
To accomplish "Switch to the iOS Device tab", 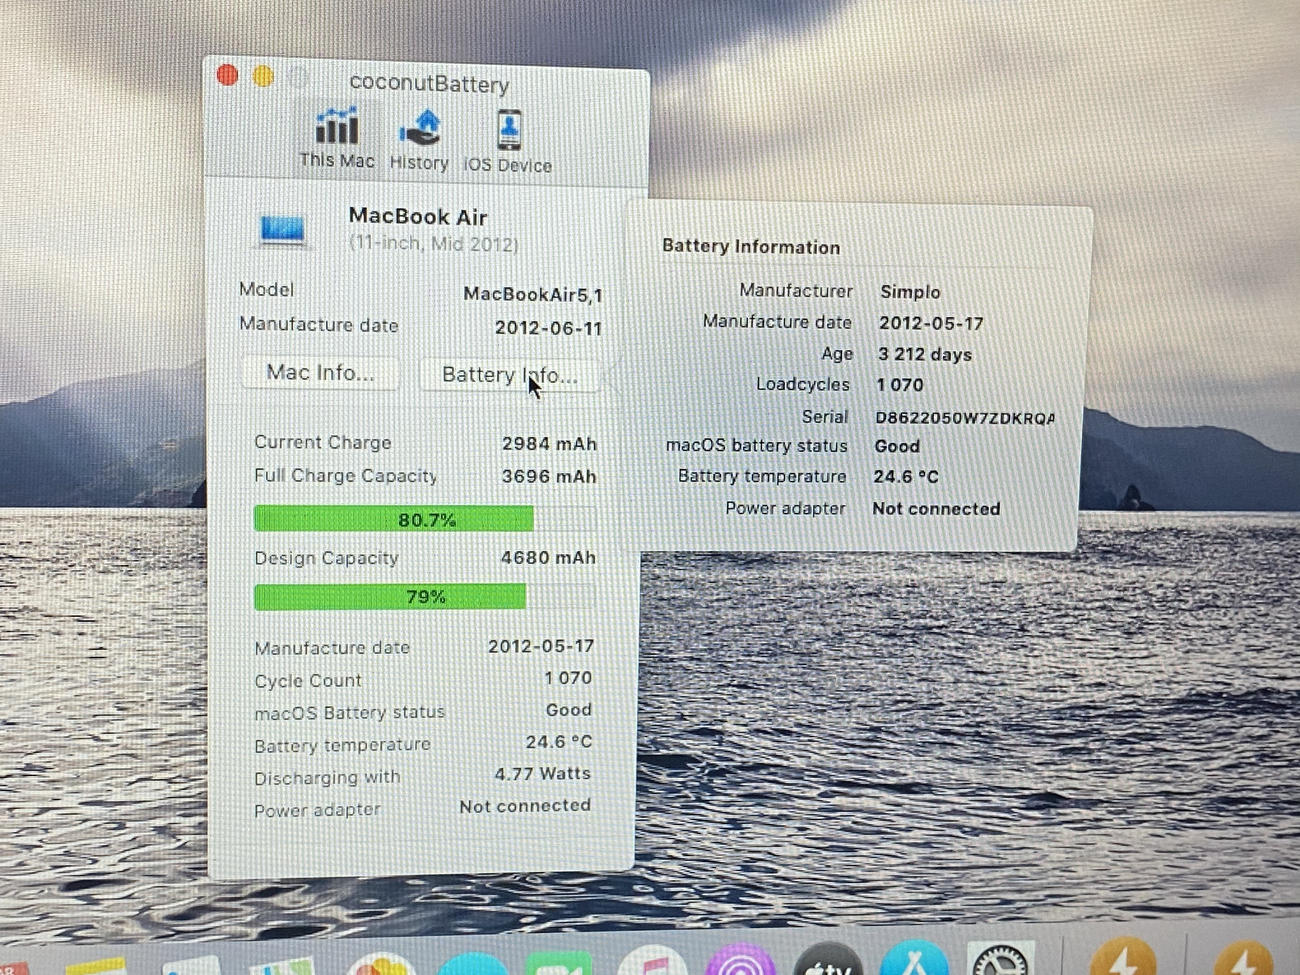I will pos(507,142).
